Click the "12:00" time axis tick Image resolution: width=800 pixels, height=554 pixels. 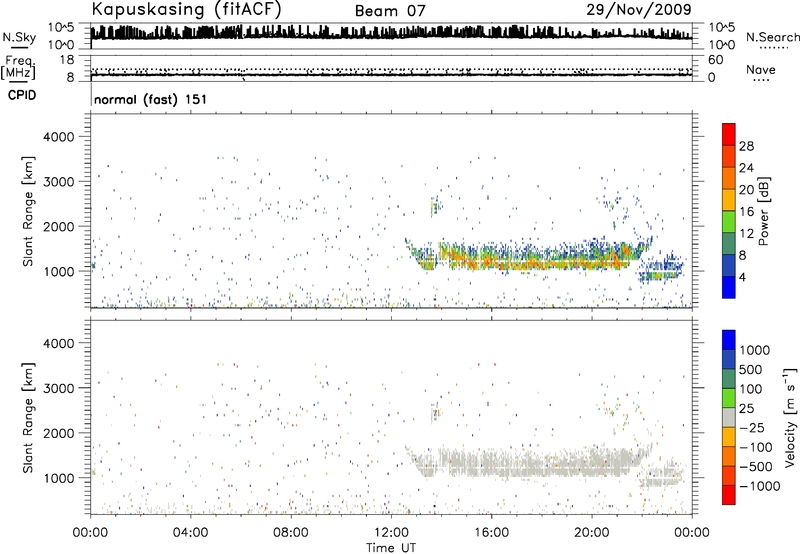[391, 533]
